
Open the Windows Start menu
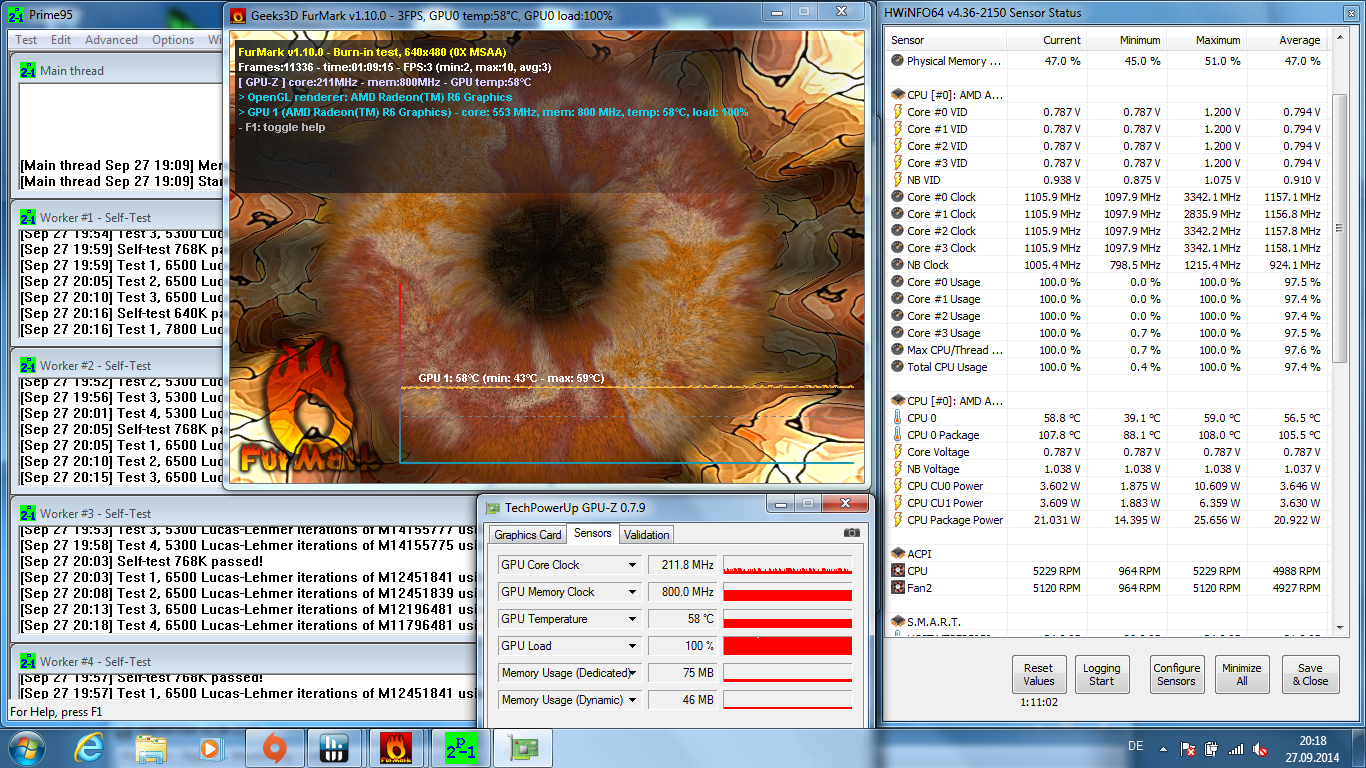pyautogui.click(x=25, y=747)
